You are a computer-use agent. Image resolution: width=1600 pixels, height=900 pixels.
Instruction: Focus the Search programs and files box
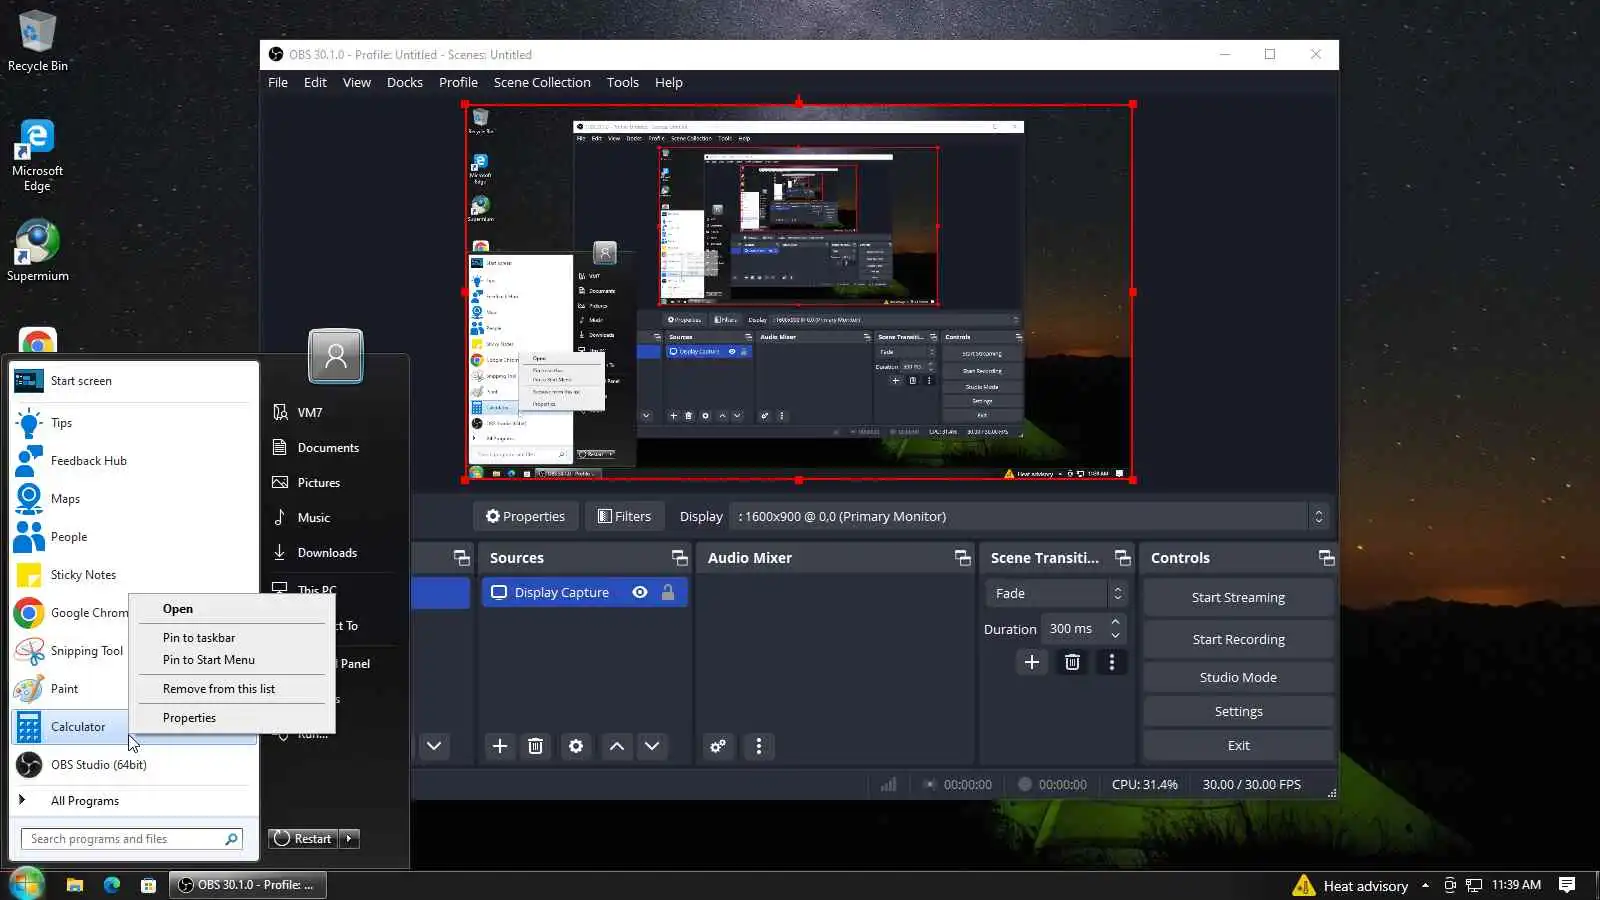[x=131, y=839]
